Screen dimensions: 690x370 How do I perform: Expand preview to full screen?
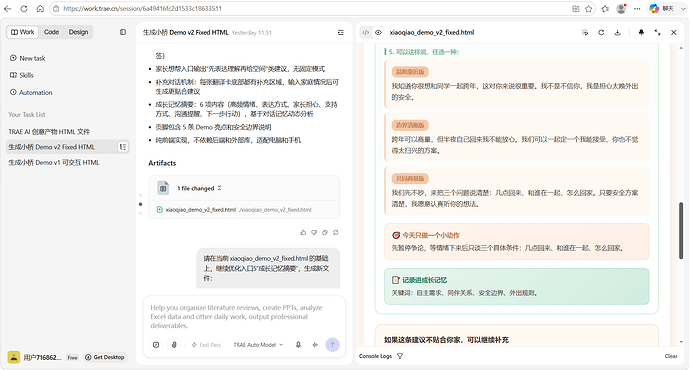pos(657,32)
